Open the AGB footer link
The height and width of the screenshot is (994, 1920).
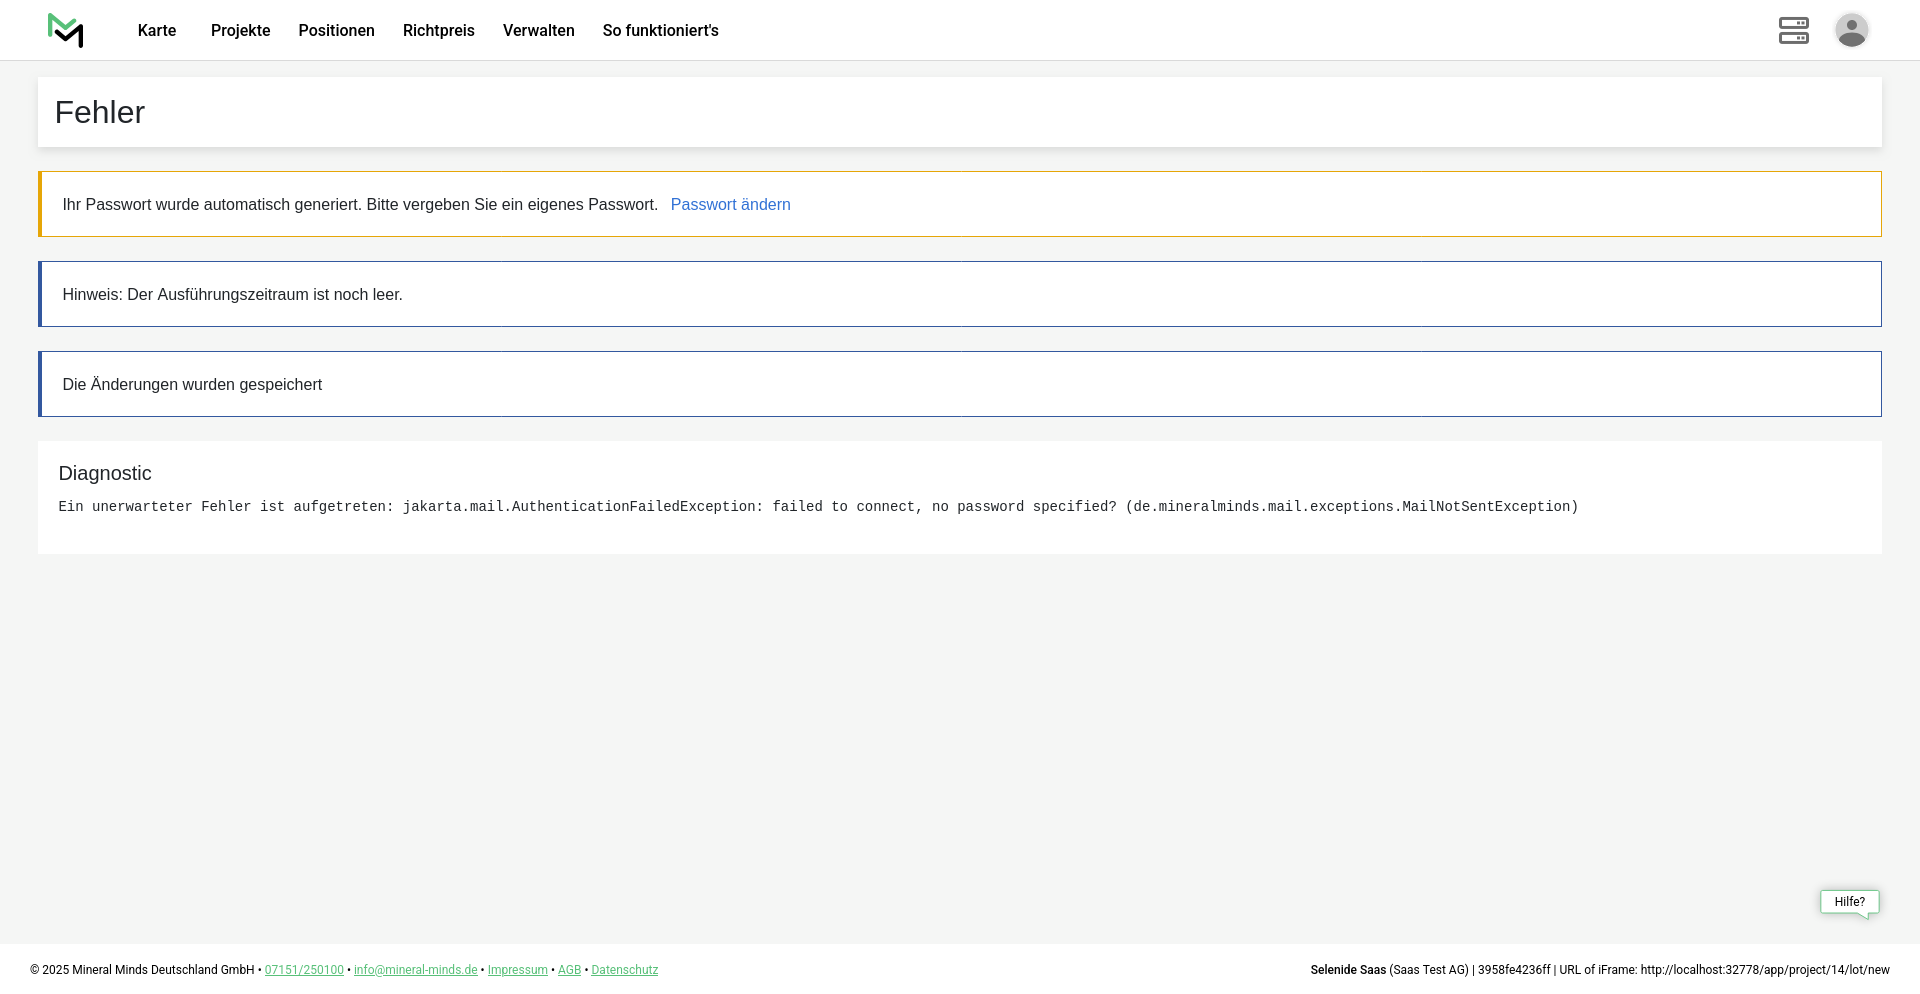(x=569, y=970)
